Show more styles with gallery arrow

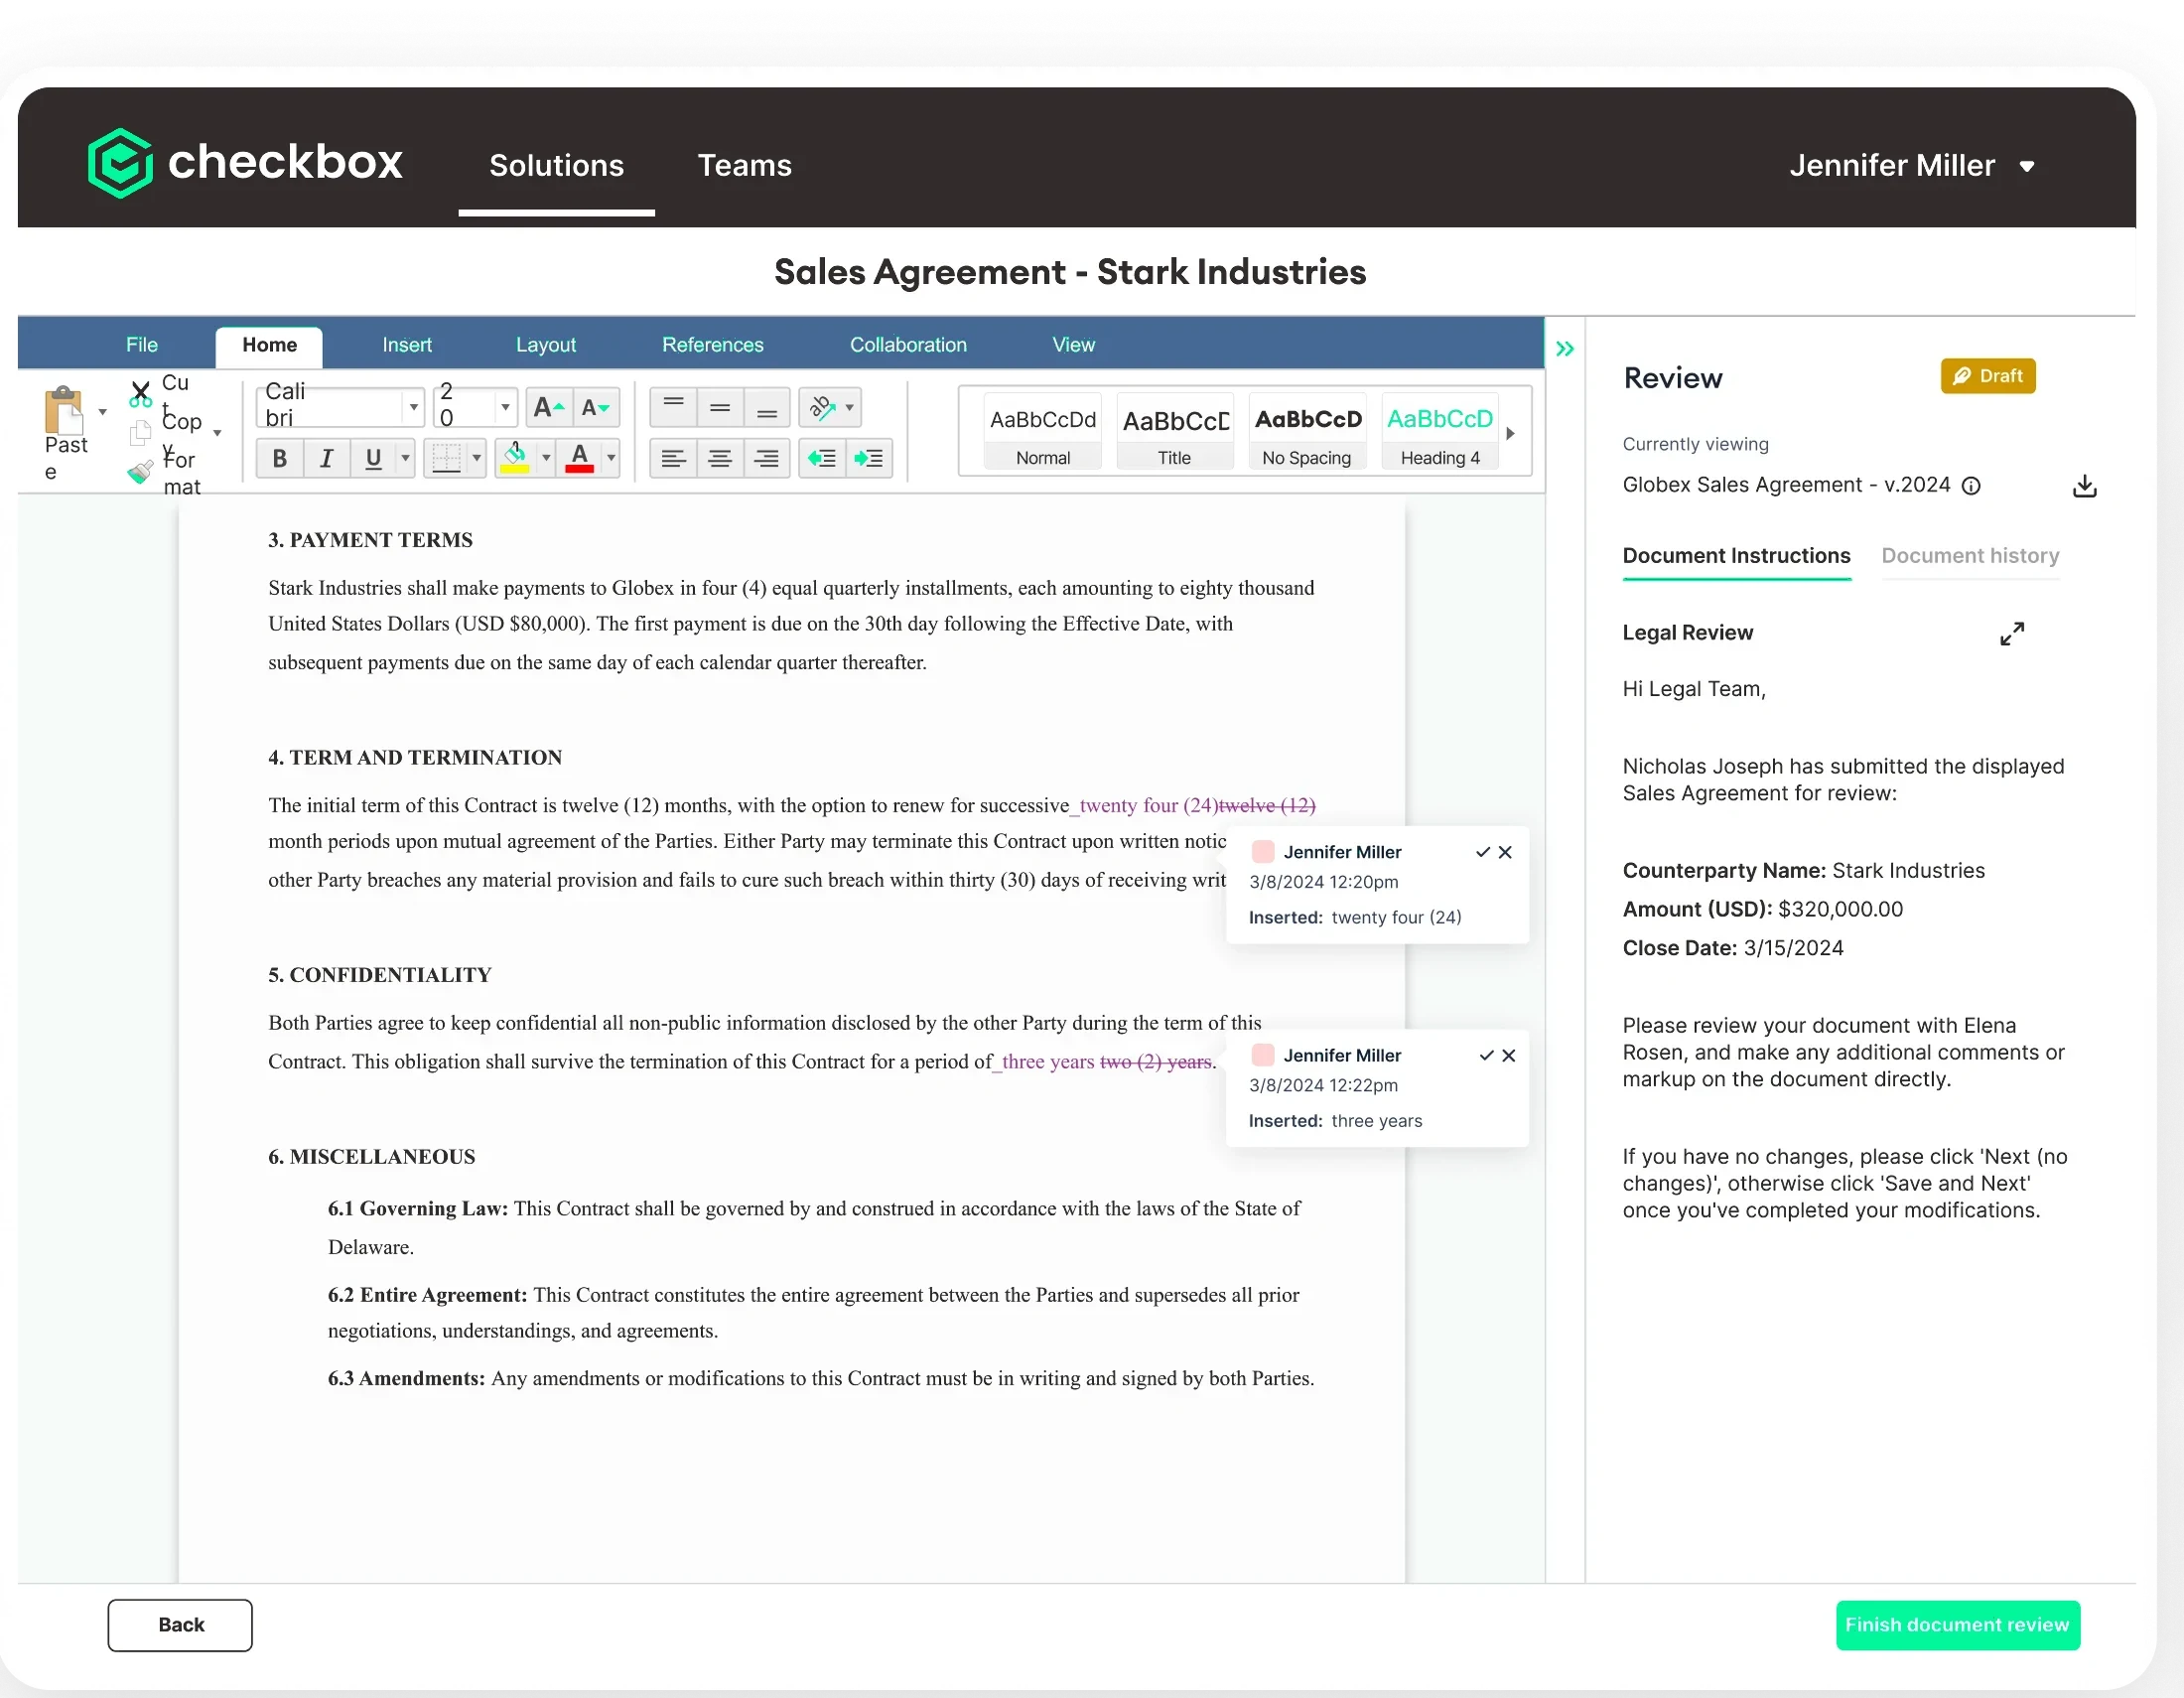[1511, 433]
